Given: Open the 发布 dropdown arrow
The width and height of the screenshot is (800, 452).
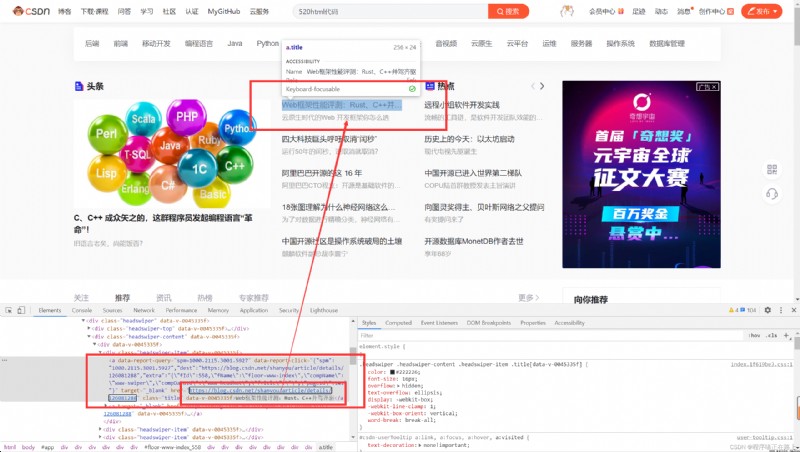Looking at the screenshot, I should (775, 11).
